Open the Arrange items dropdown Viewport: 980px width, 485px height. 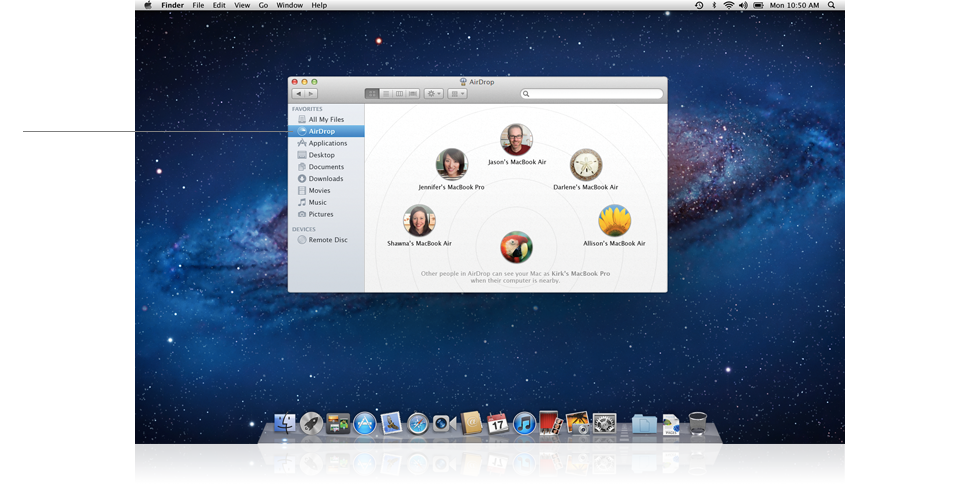pos(457,94)
